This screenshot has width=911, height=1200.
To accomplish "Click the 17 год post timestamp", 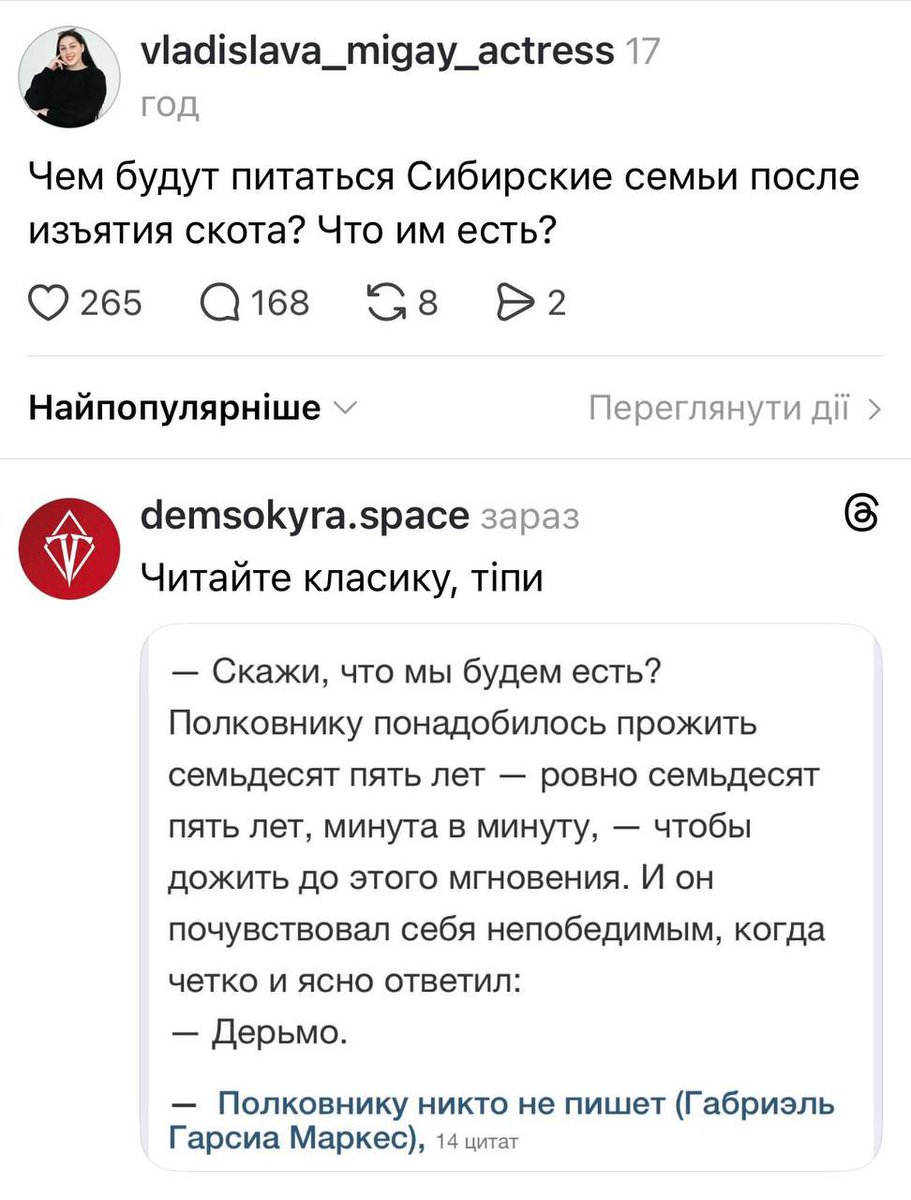I will click(640, 50).
